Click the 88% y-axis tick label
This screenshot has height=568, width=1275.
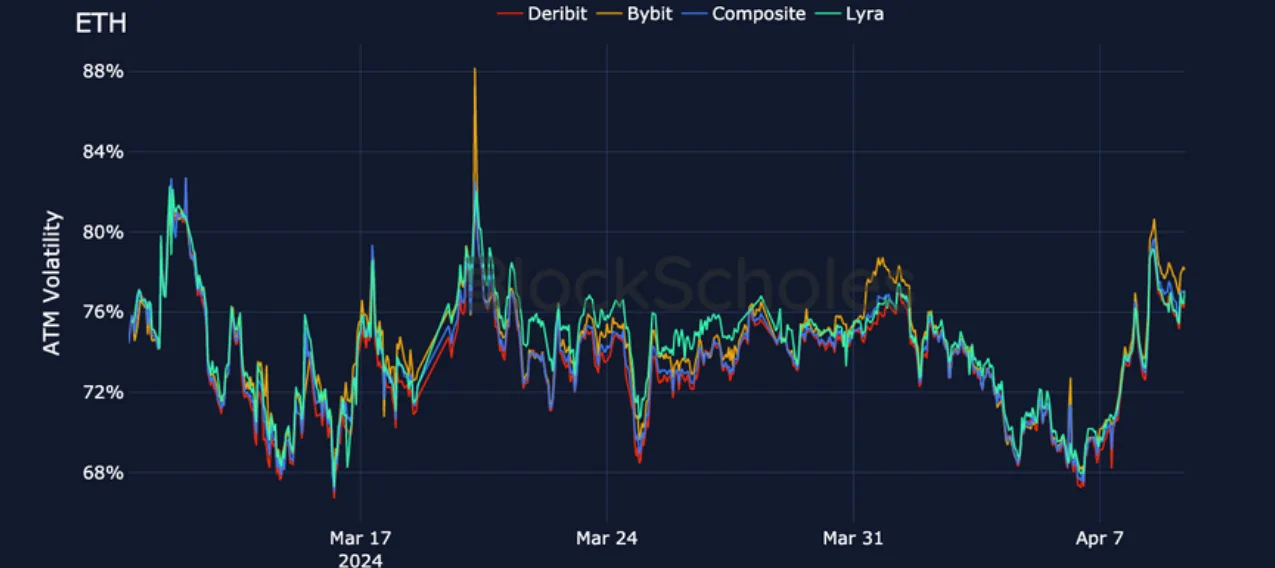(x=103, y=72)
